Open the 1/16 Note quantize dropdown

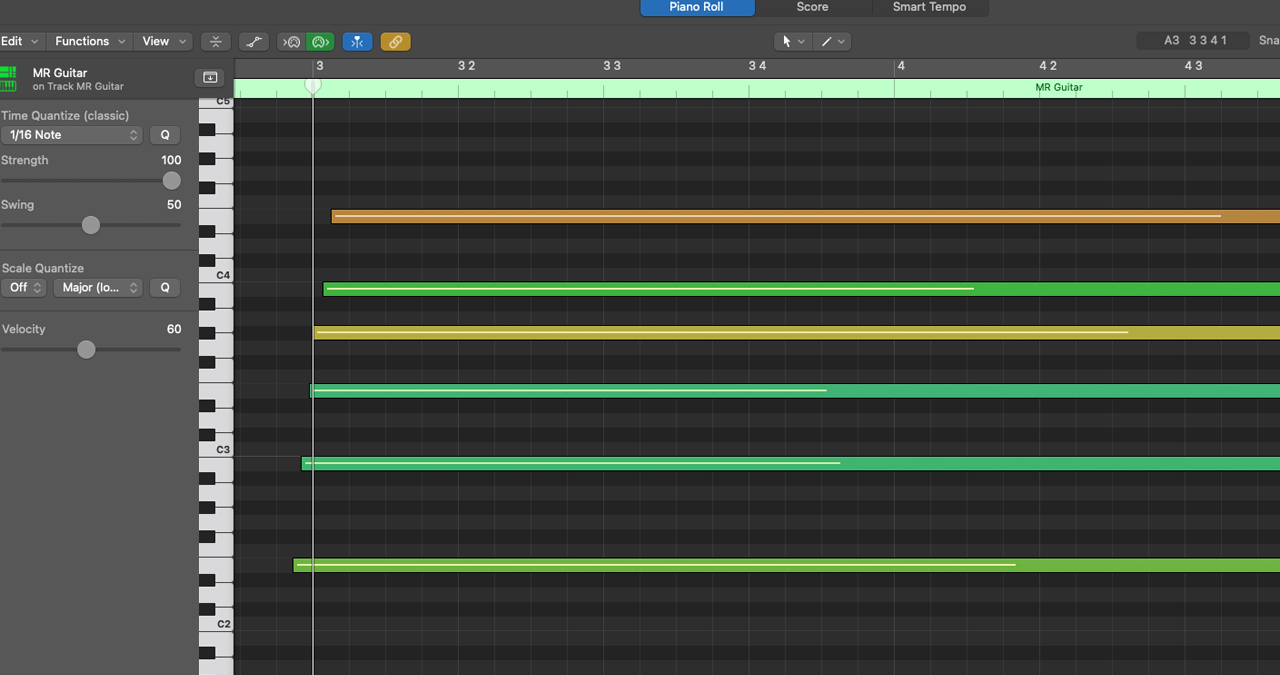72,135
